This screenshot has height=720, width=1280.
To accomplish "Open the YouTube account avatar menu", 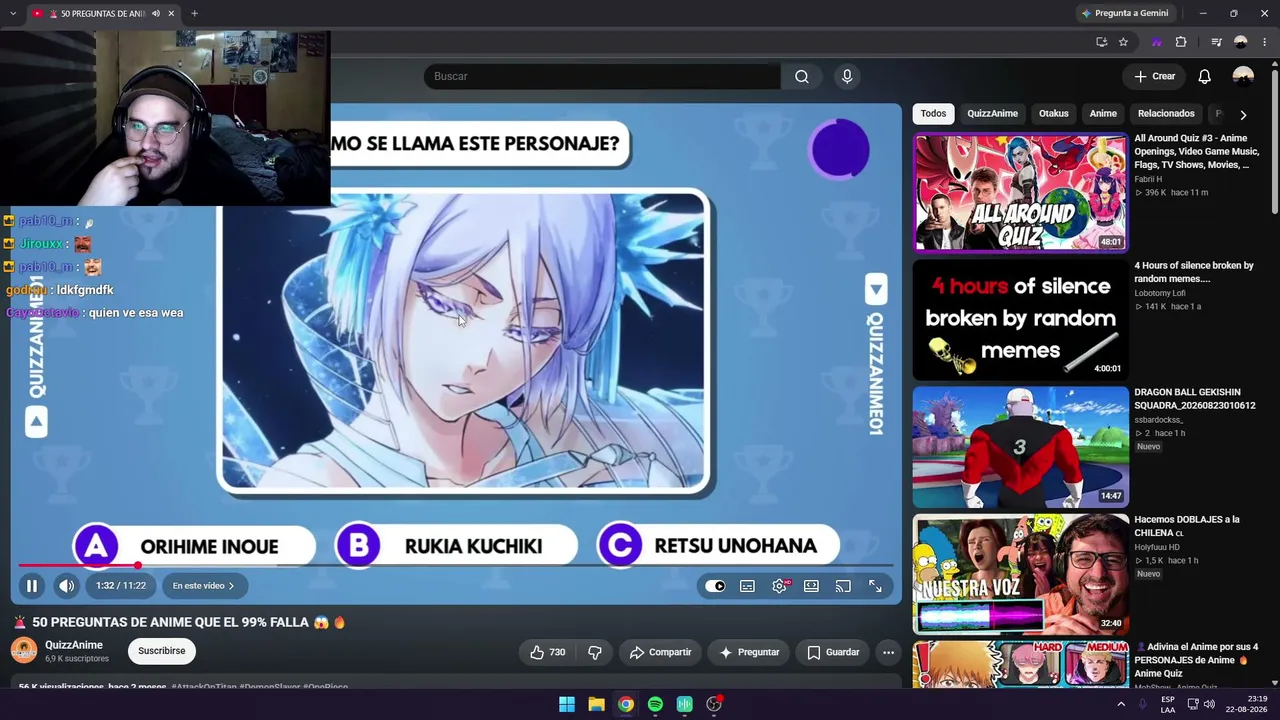I will (1243, 76).
